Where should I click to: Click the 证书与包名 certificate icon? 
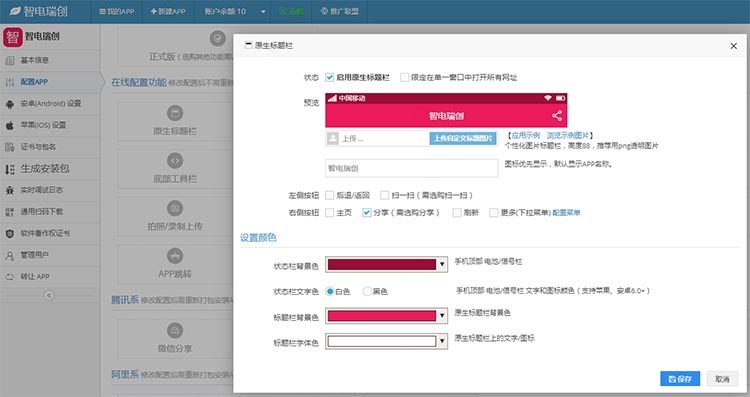[10, 147]
